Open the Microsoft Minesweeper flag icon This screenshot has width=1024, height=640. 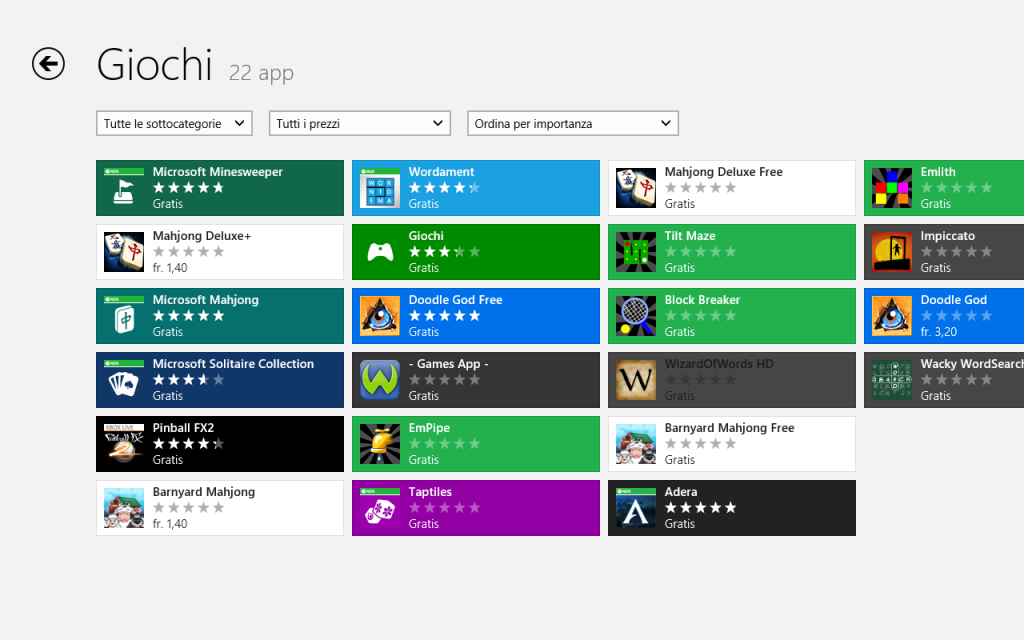[x=124, y=188]
